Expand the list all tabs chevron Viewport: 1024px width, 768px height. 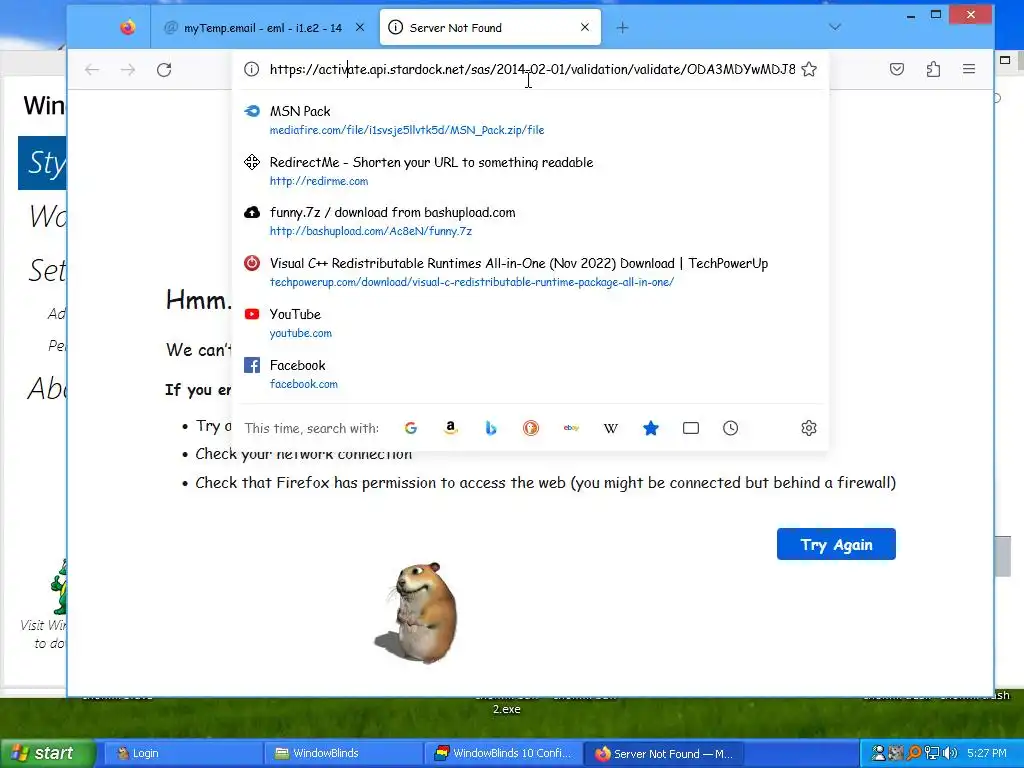pos(835,27)
